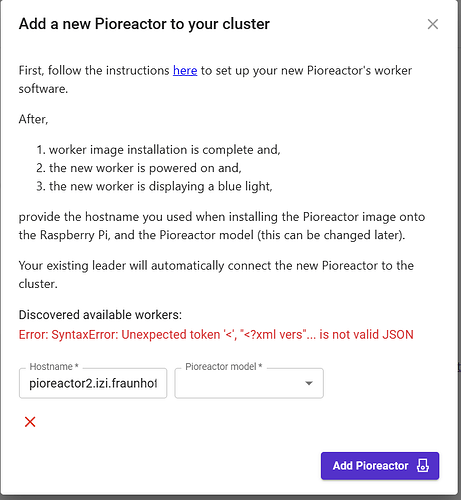Click the 'Hostname *' field label
This screenshot has height=500, width=461.
click(x=54, y=367)
